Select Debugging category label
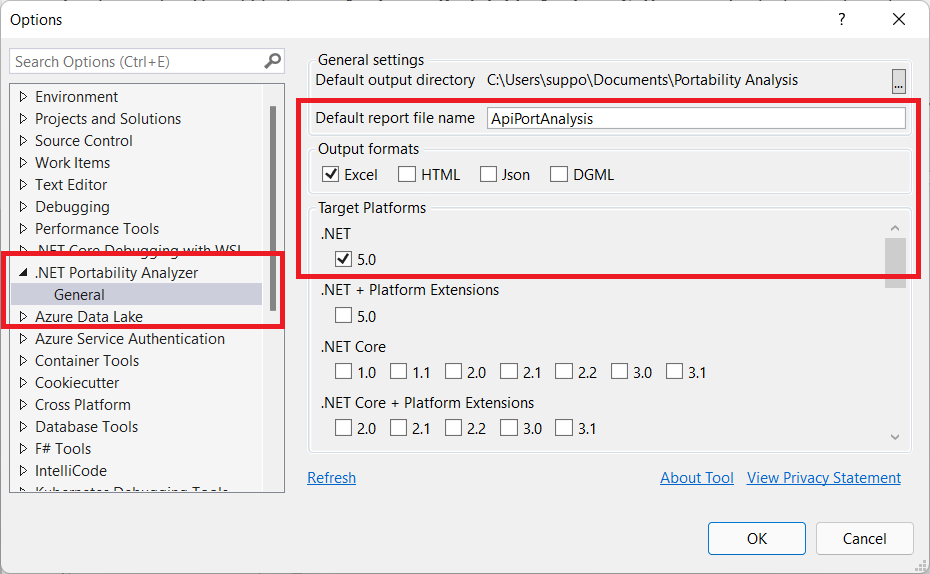 click(72, 206)
